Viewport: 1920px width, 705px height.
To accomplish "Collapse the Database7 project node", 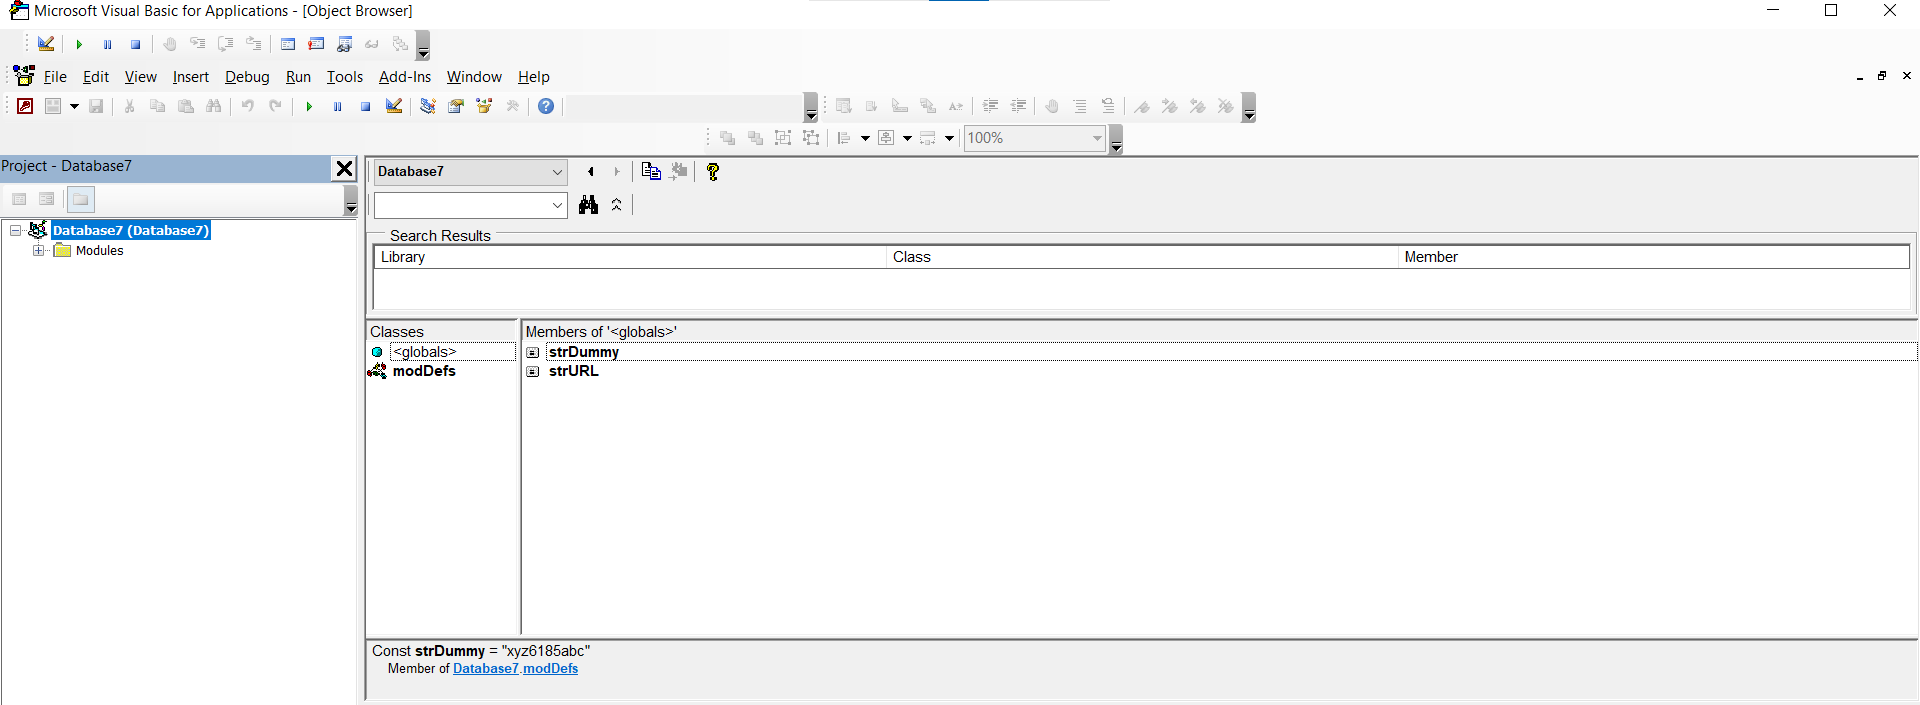I will [x=16, y=230].
